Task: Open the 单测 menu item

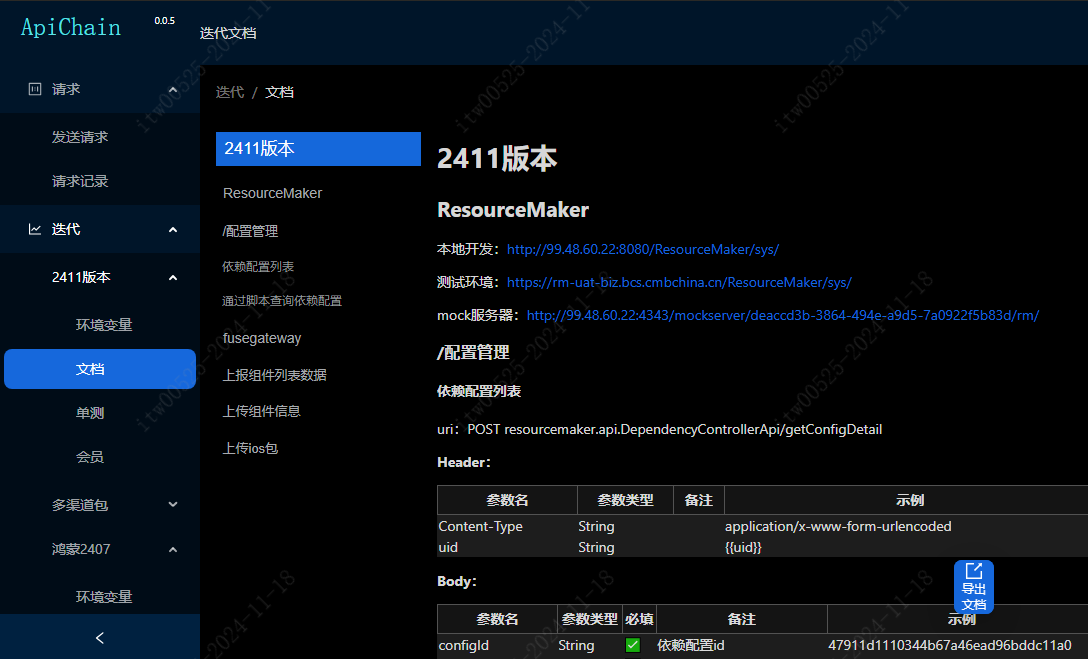Action: (x=90, y=412)
